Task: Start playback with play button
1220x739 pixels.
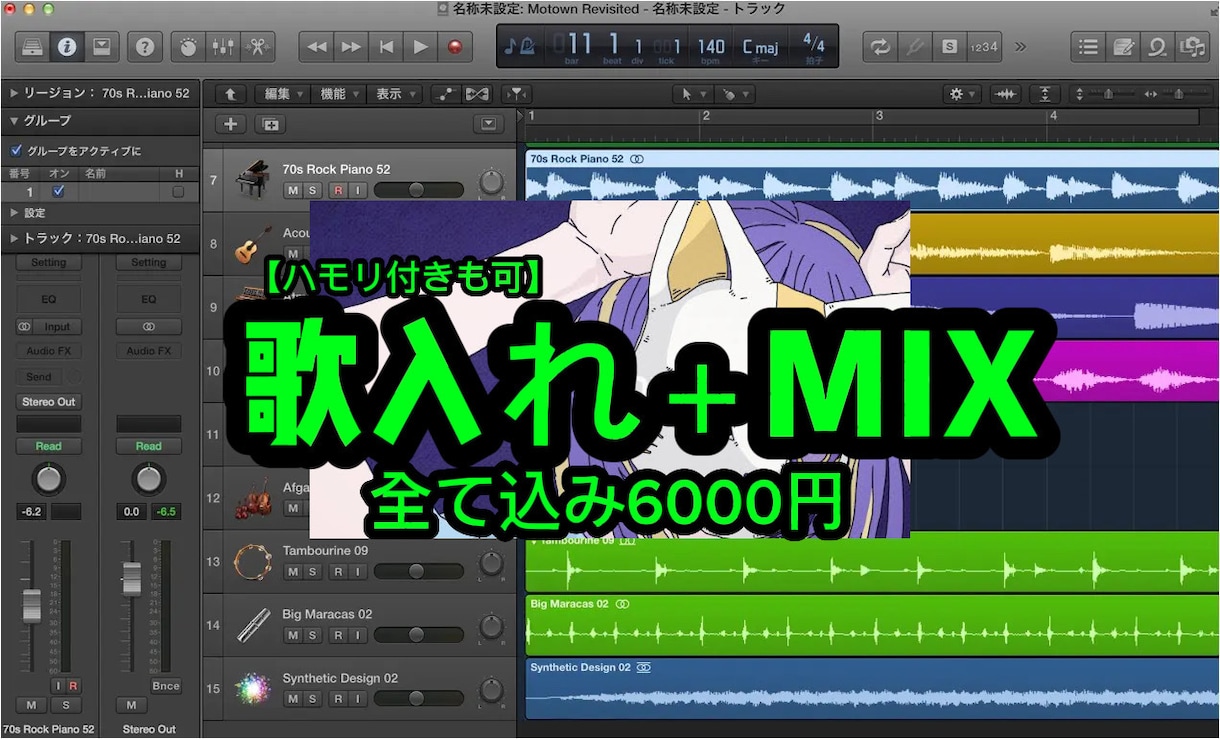Action: (x=421, y=46)
